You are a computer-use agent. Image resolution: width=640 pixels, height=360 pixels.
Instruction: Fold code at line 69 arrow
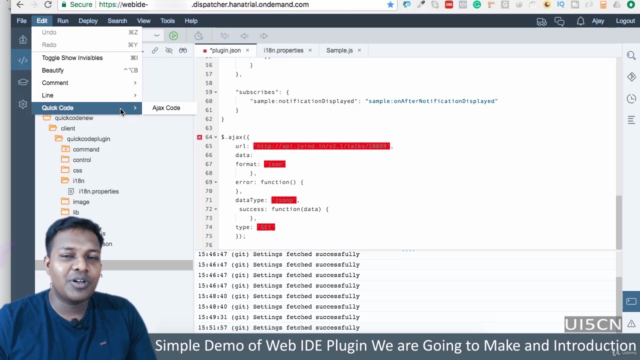(x=216, y=182)
